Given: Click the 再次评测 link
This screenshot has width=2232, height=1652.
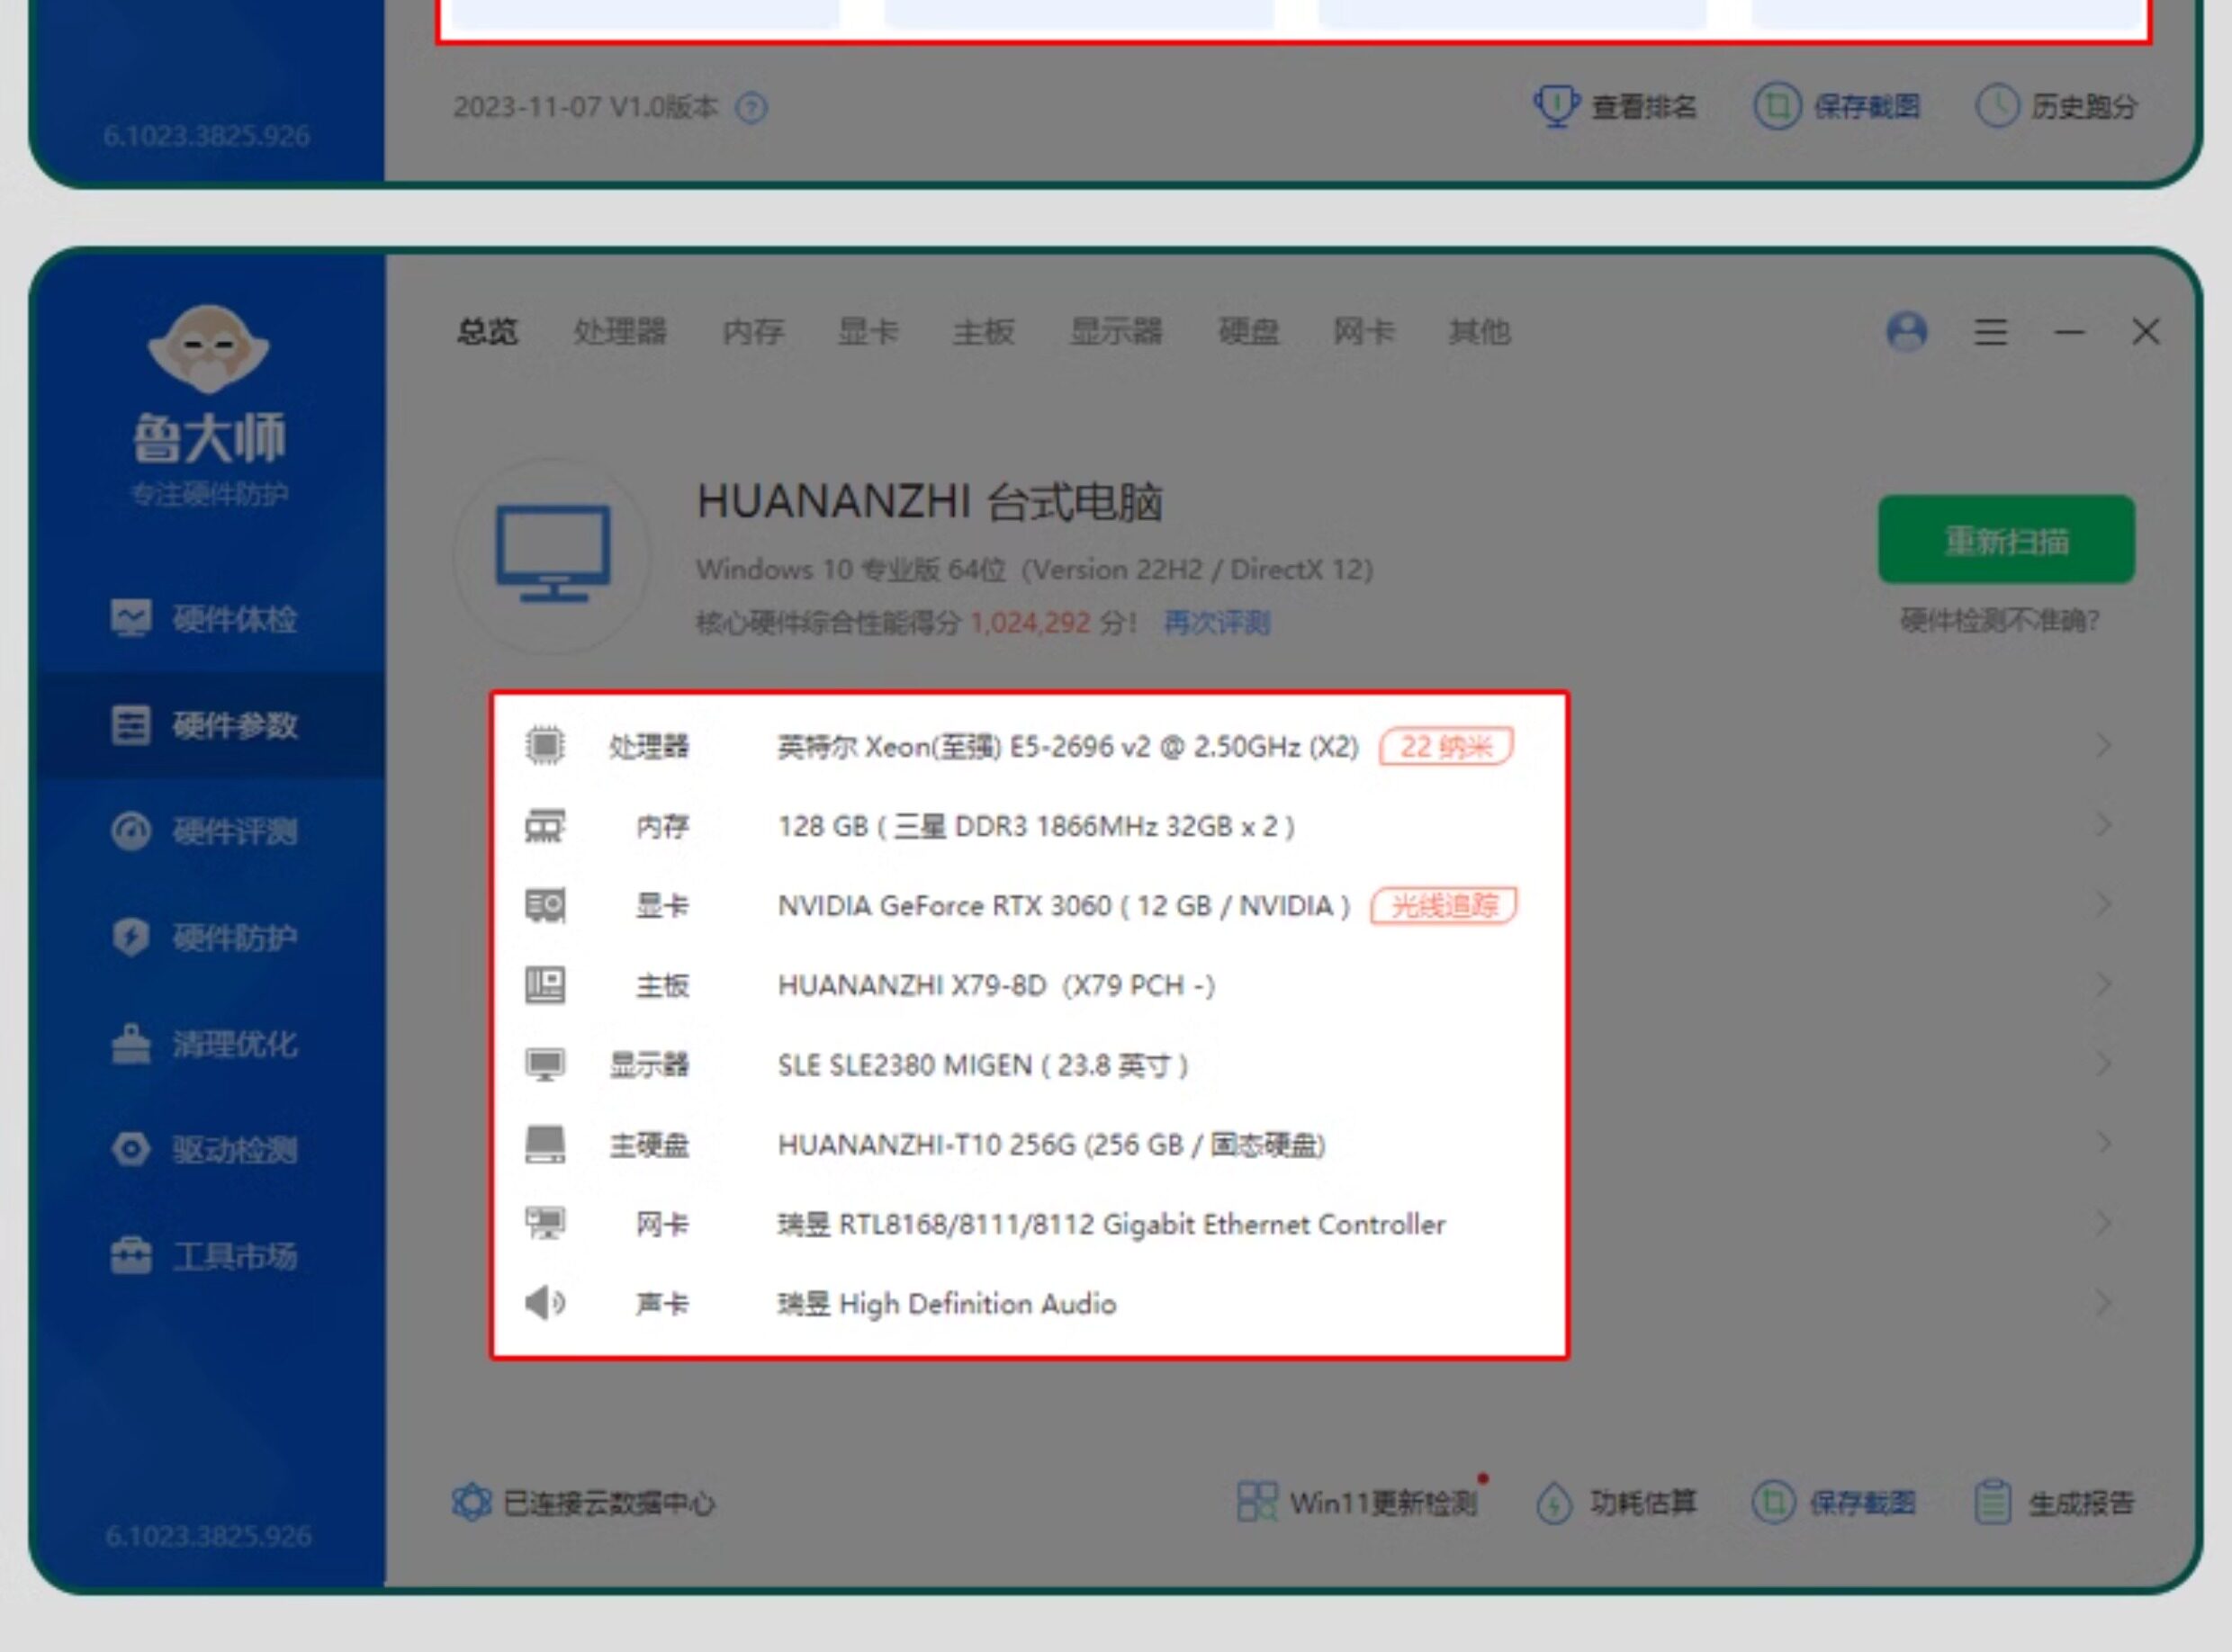Looking at the screenshot, I should (1216, 623).
